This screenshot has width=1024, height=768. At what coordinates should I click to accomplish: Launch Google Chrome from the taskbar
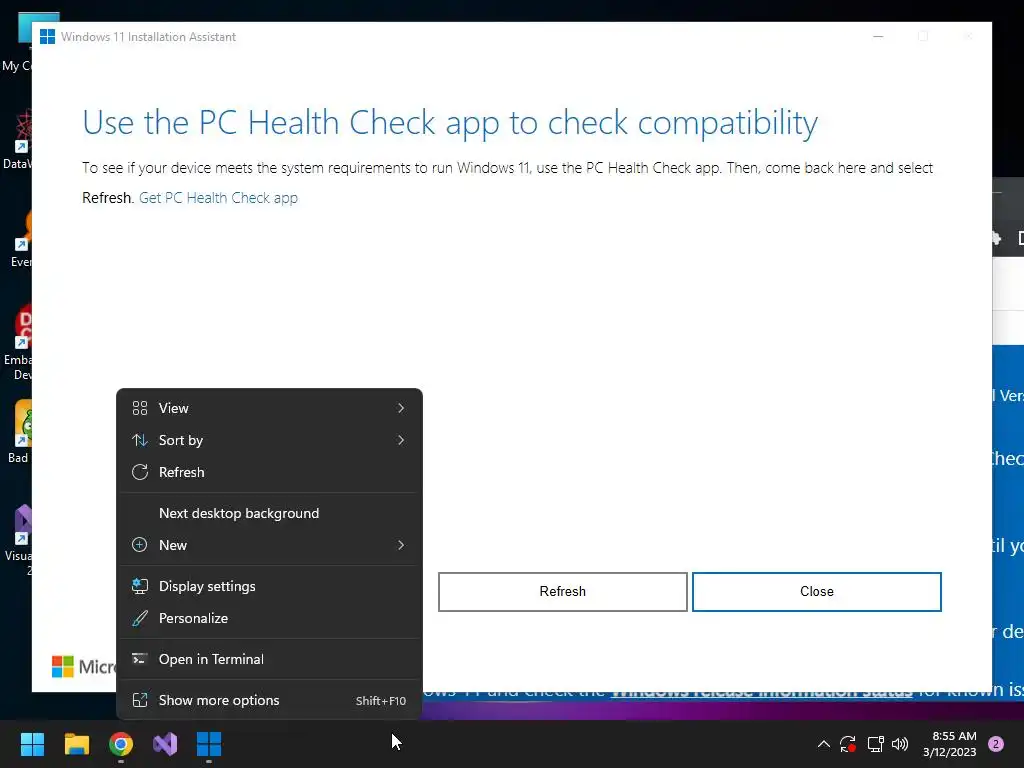pos(121,744)
